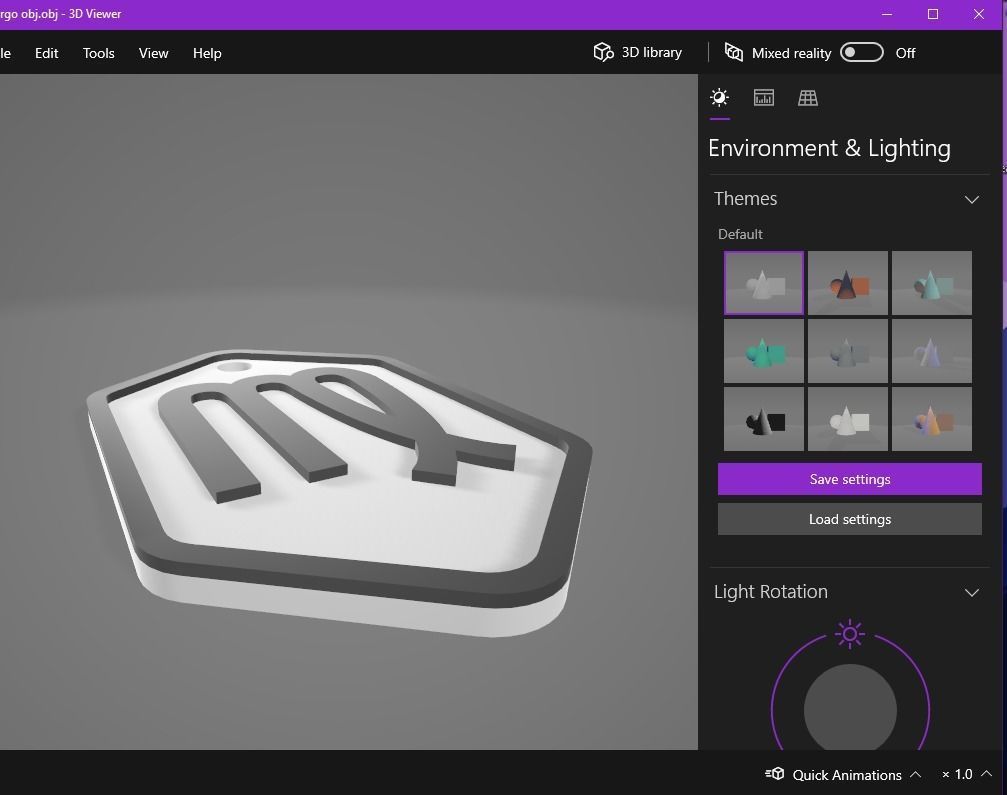The image size is (1007, 795).
Task: Click the 3D library label
Action: pos(651,53)
